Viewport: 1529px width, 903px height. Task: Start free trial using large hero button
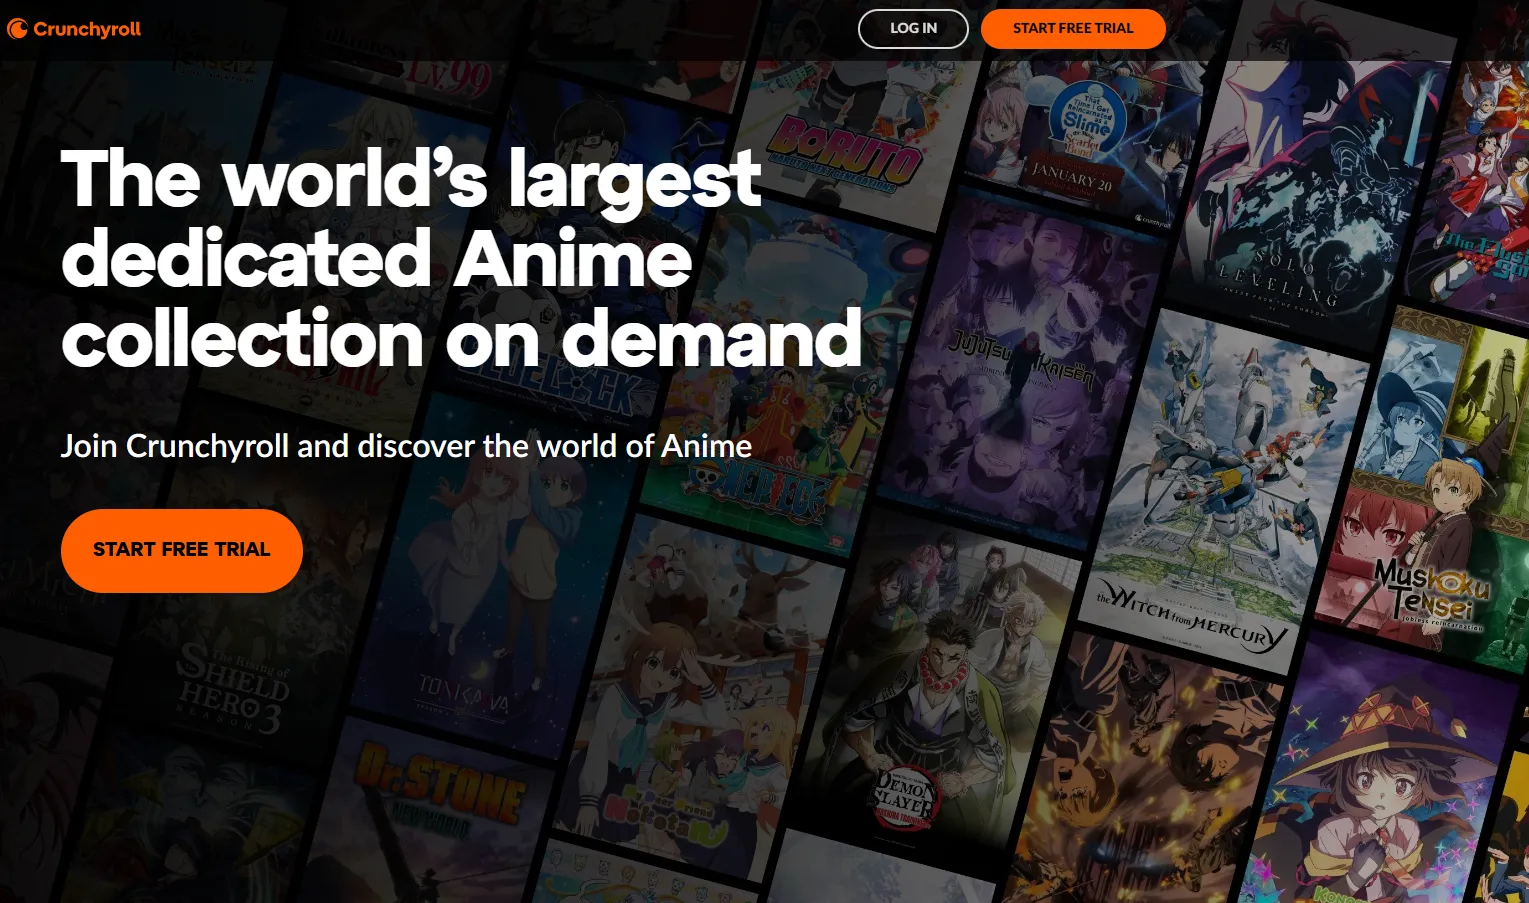(x=181, y=550)
